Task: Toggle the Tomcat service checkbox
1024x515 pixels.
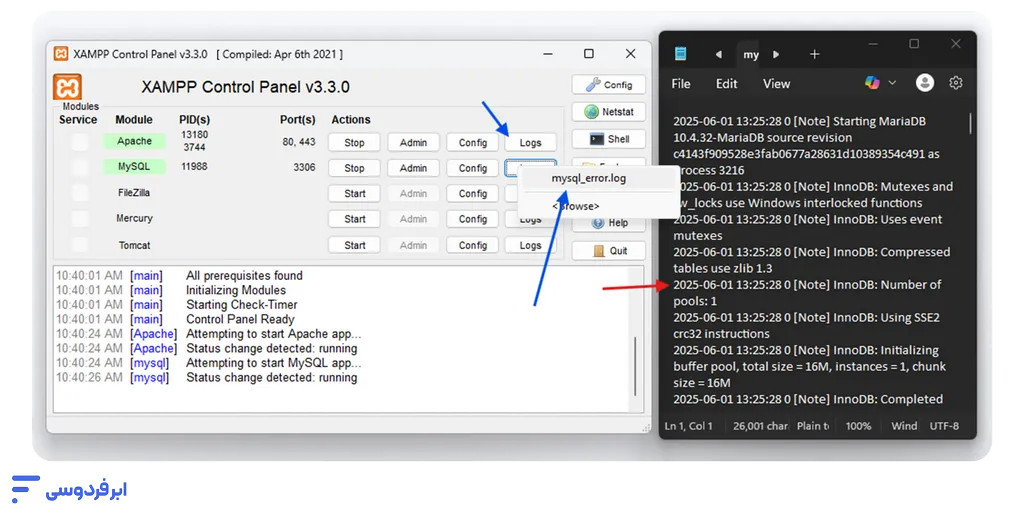Action: (80, 245)
